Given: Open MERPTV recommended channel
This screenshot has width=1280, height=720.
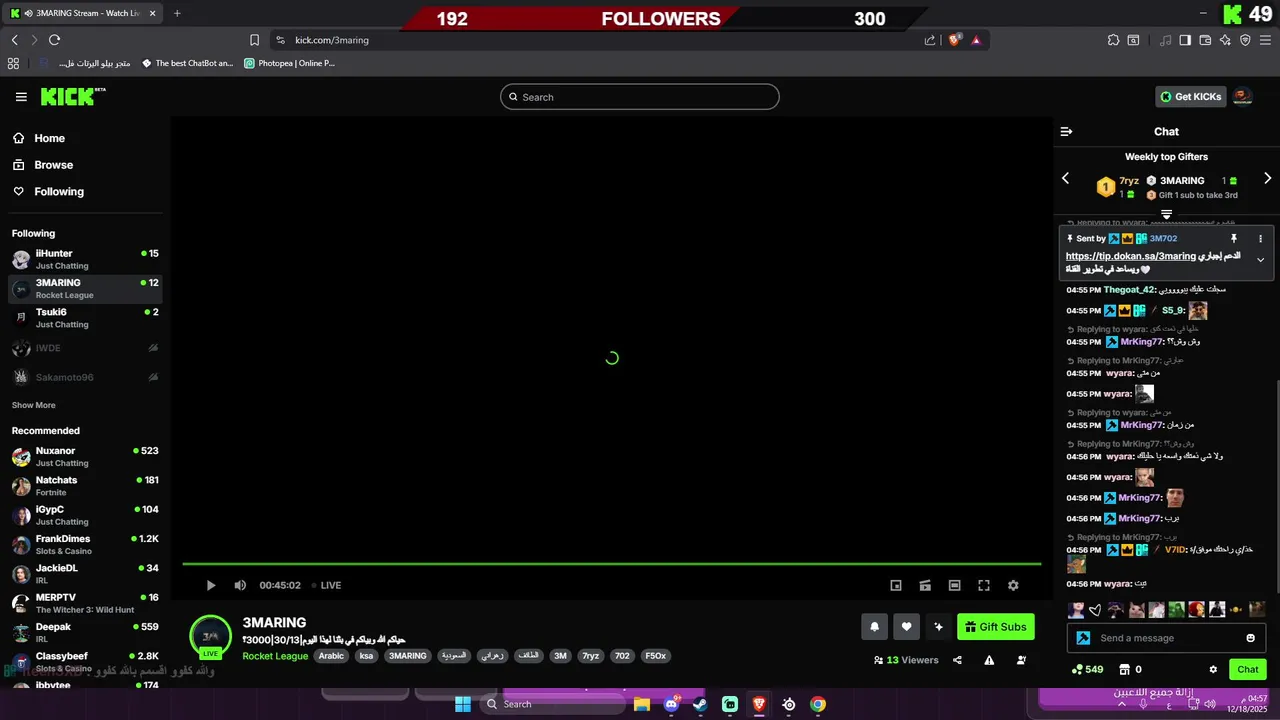Looking at the screenshot, I should click(85, 603).
